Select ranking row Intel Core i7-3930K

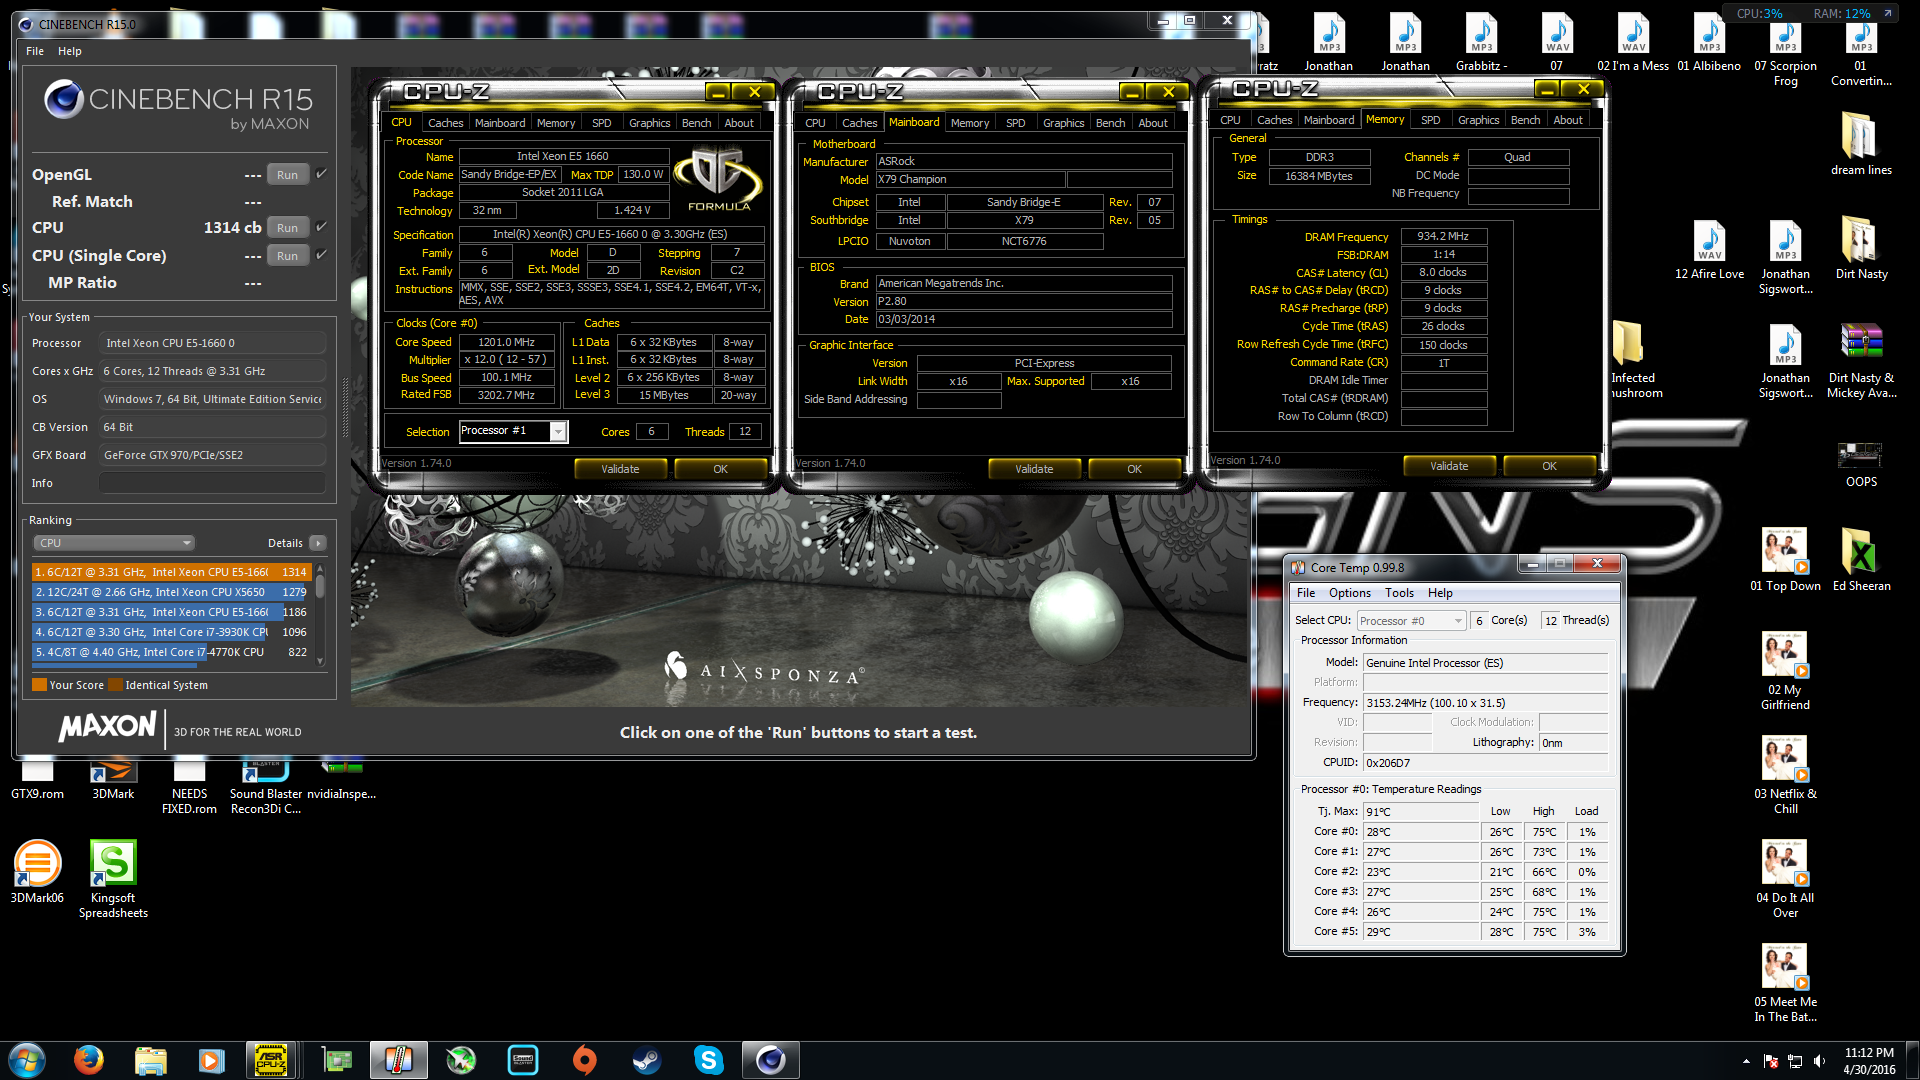tap(171, 632)
